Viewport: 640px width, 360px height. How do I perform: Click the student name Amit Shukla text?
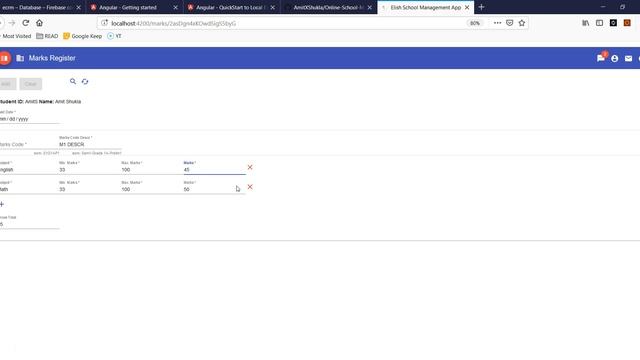coord(68,101)
